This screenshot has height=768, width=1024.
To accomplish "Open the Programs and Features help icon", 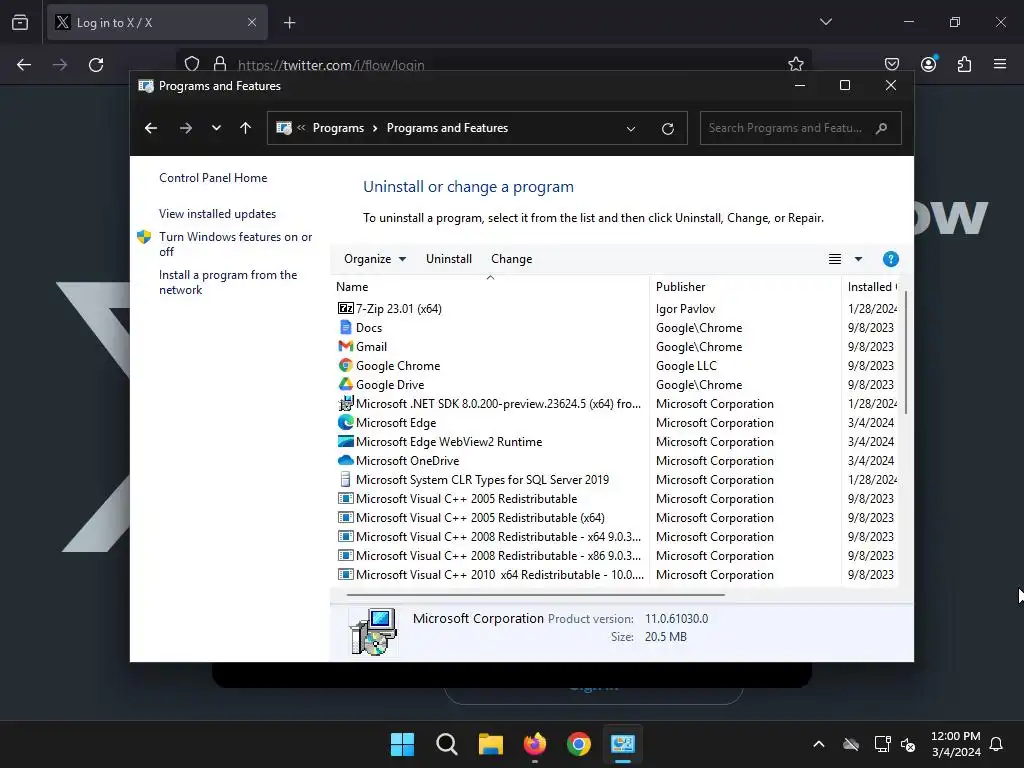I will click(890, 259).
